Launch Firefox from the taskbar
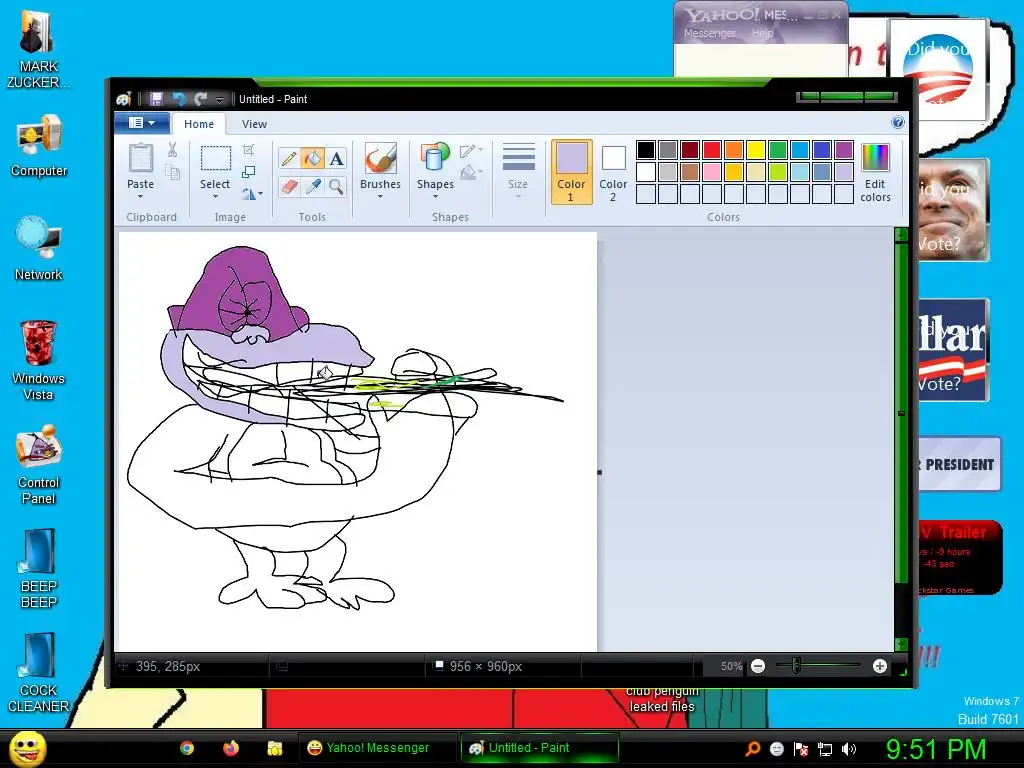Viewport: 1024px width, 768px height. click(x=231, y=748)
